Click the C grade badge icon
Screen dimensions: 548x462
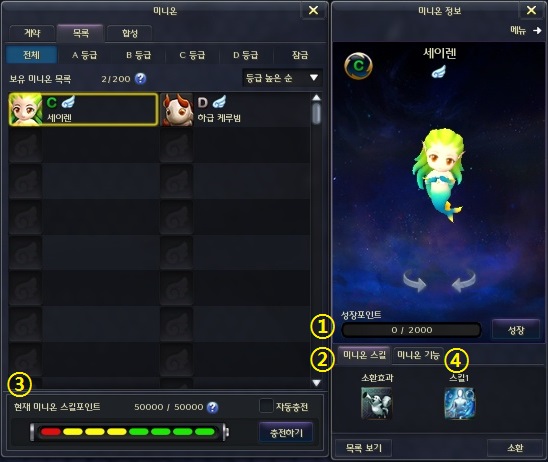pos(358,66)
